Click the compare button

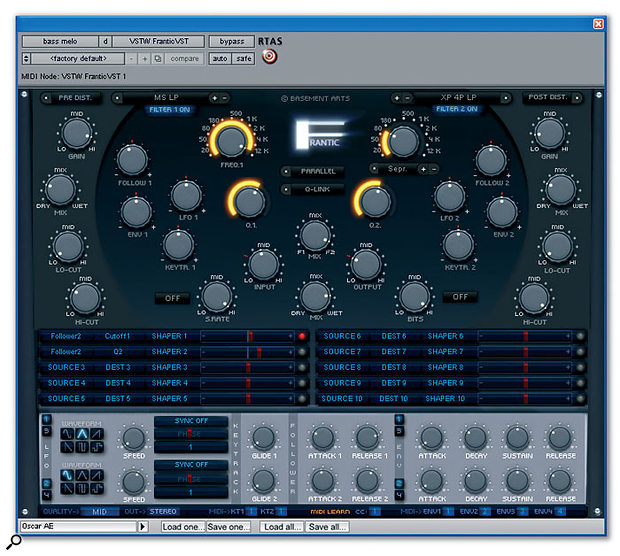click(184, 59)
